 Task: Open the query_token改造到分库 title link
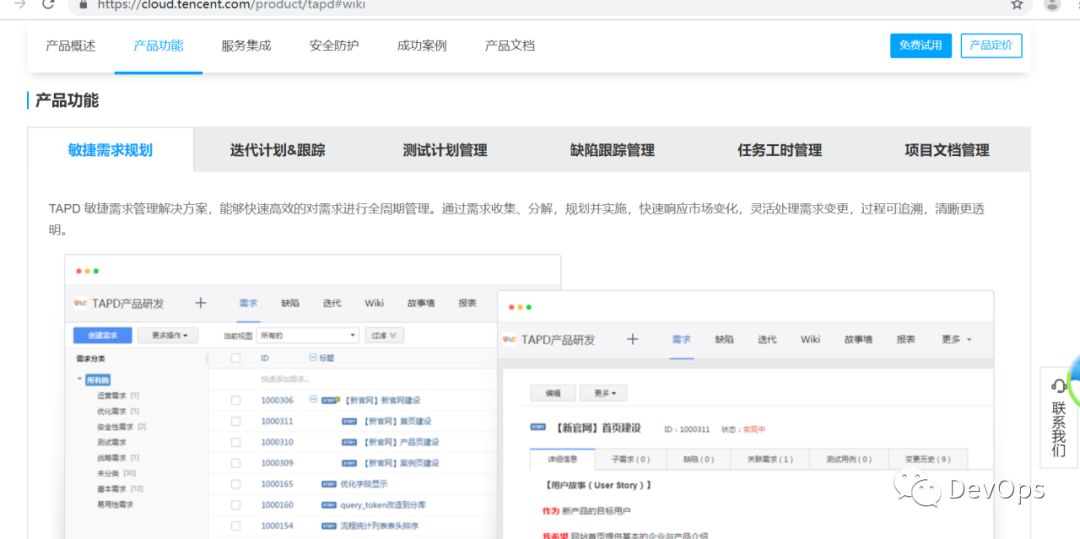point(384,505)
